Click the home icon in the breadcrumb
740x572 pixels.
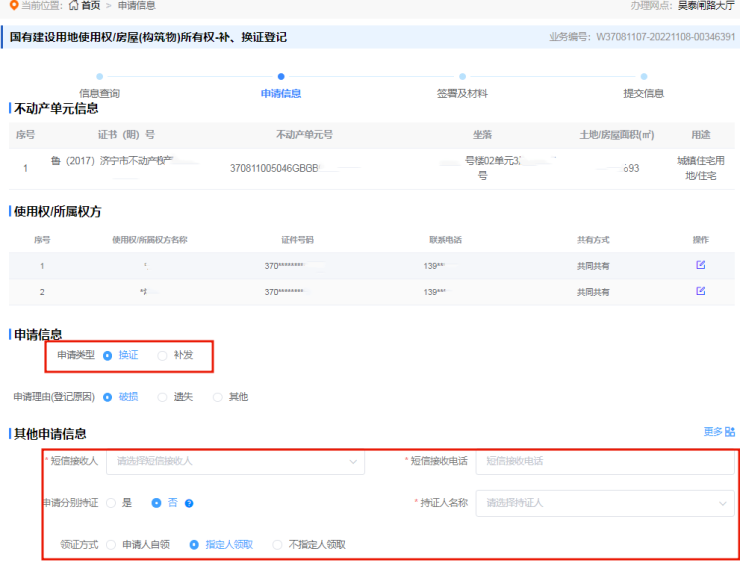click(74, 6)
